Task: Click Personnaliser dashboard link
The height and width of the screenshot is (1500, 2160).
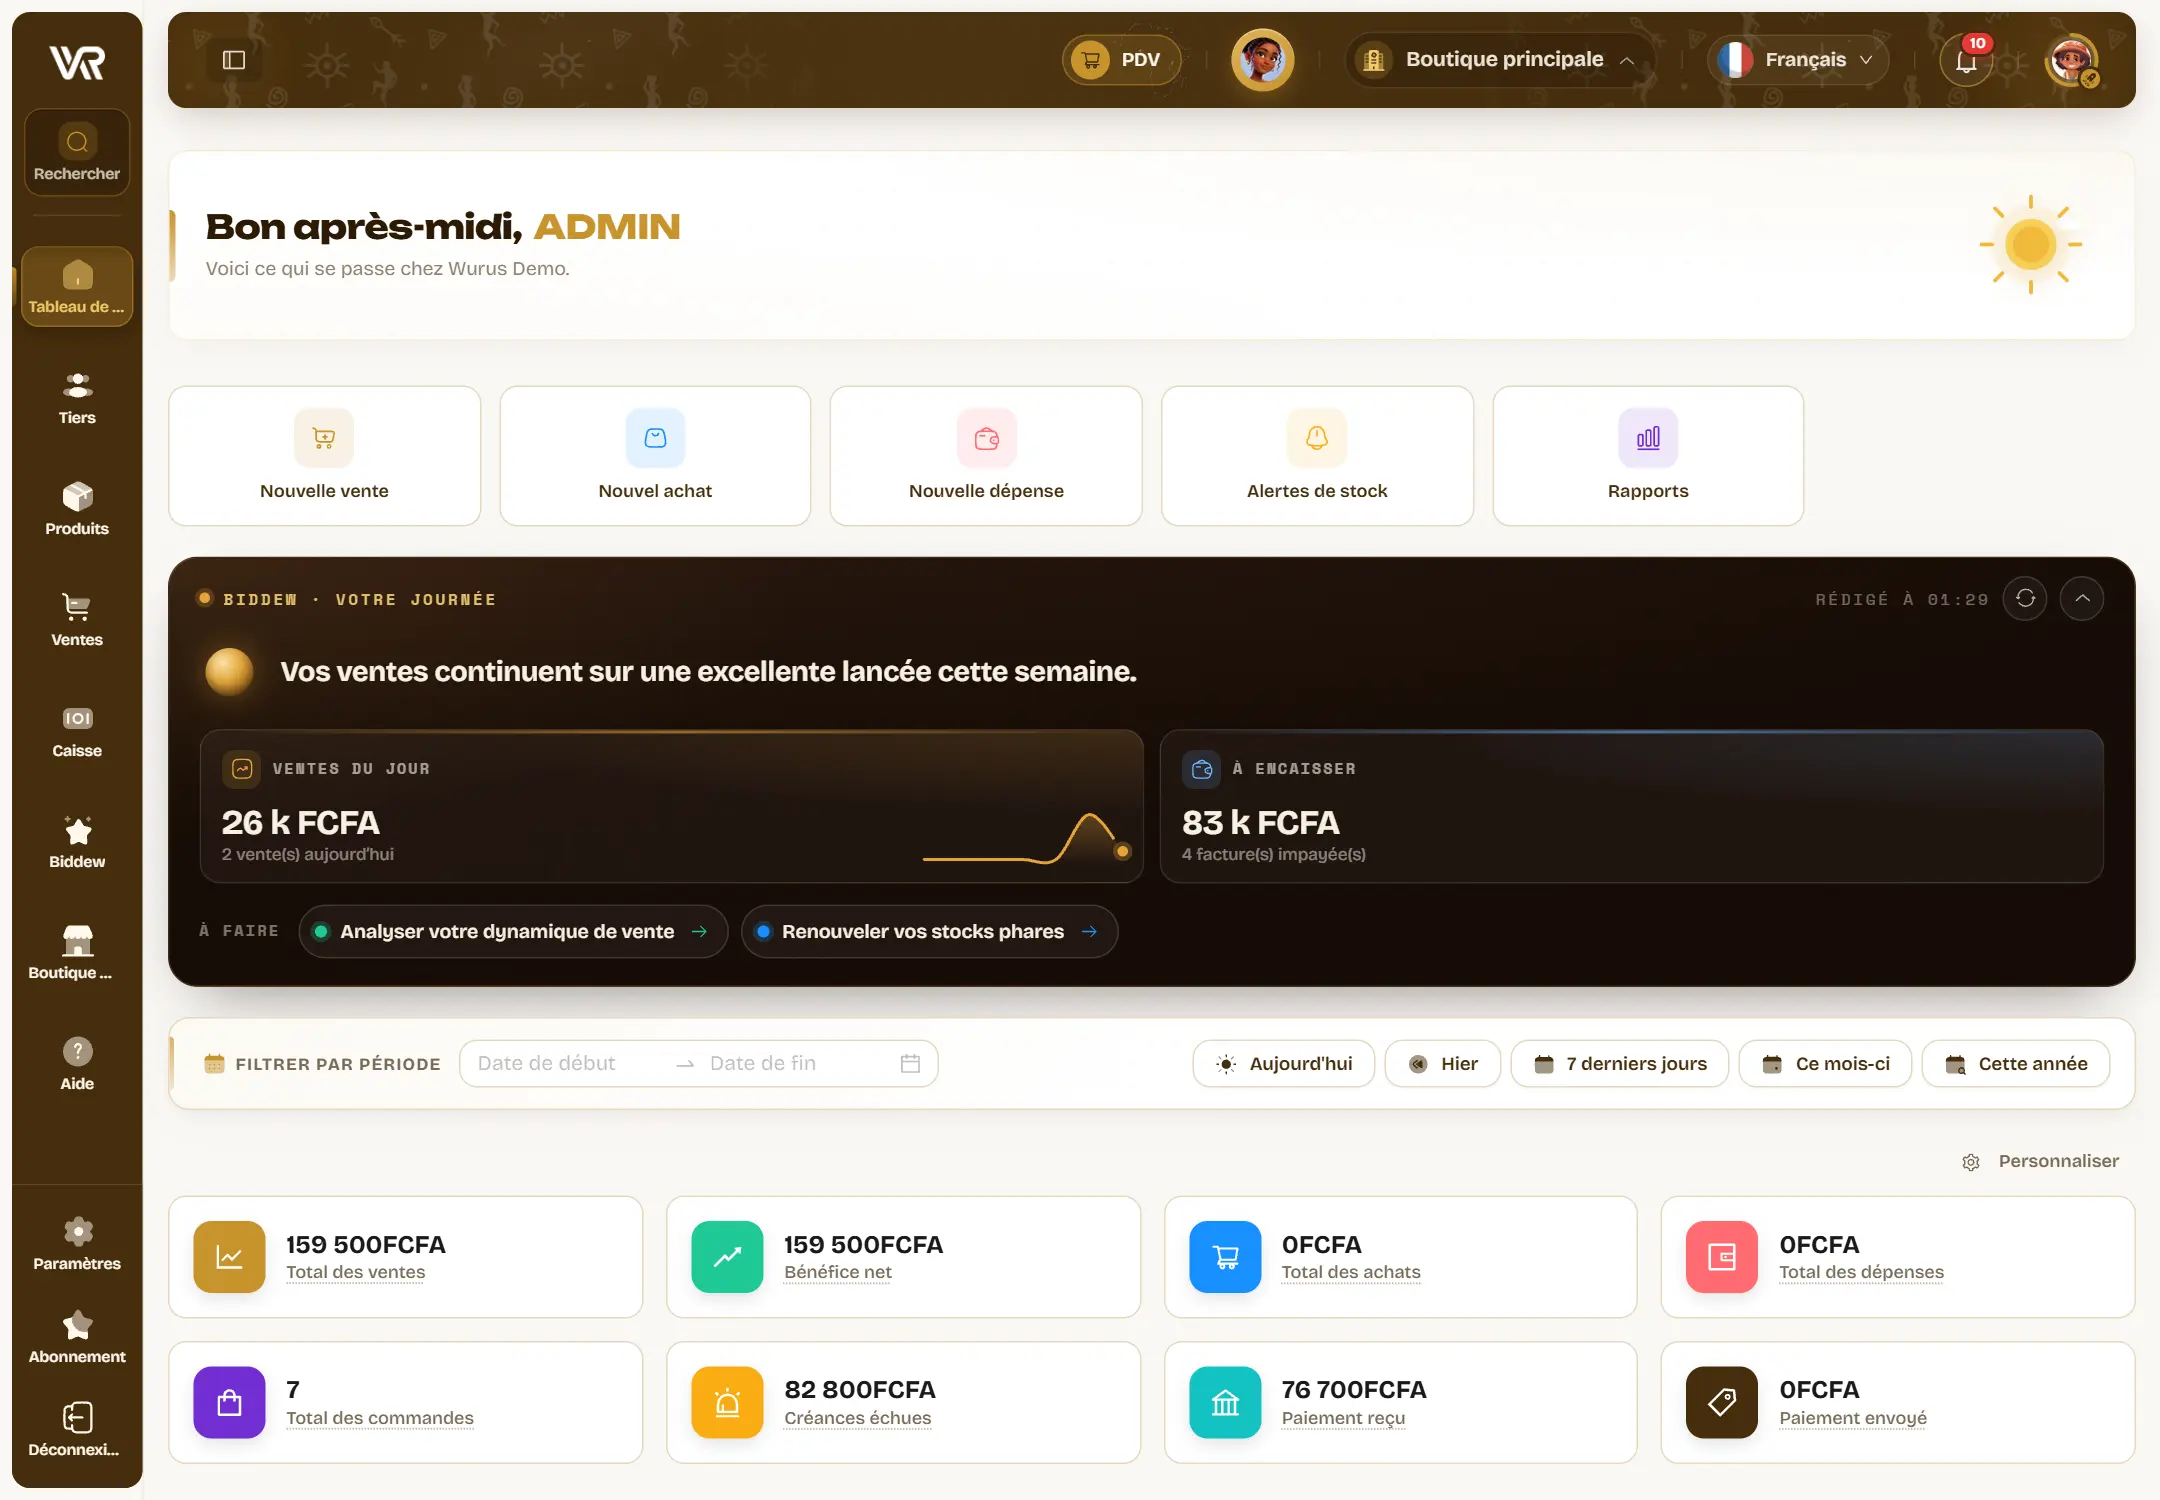Action: coord(2041,1161)
